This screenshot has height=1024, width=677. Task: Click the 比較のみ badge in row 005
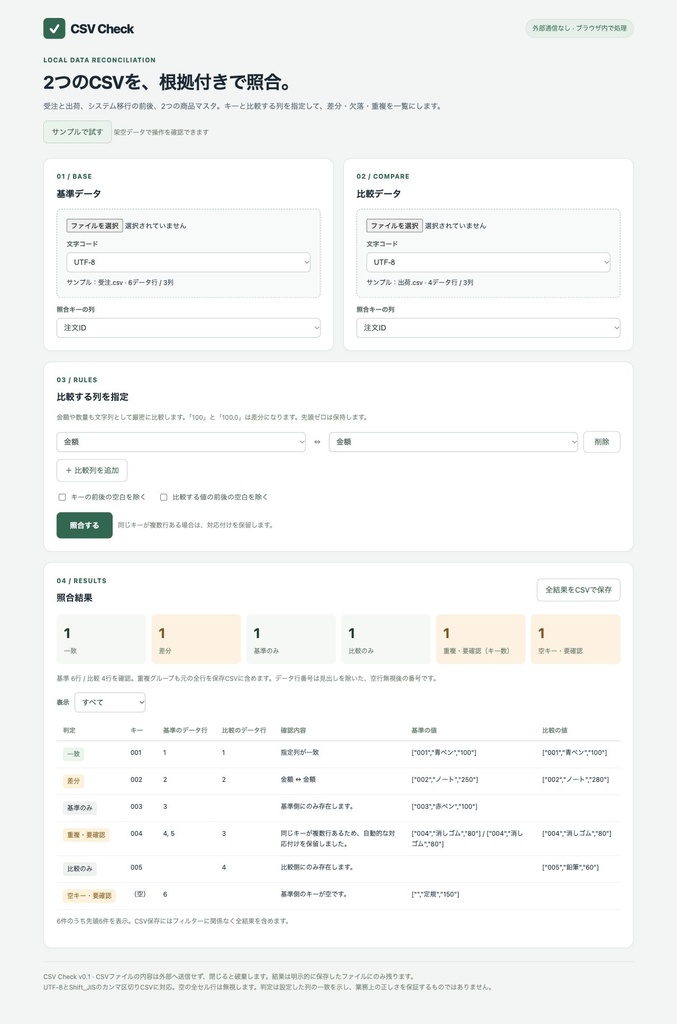[80, 869]
